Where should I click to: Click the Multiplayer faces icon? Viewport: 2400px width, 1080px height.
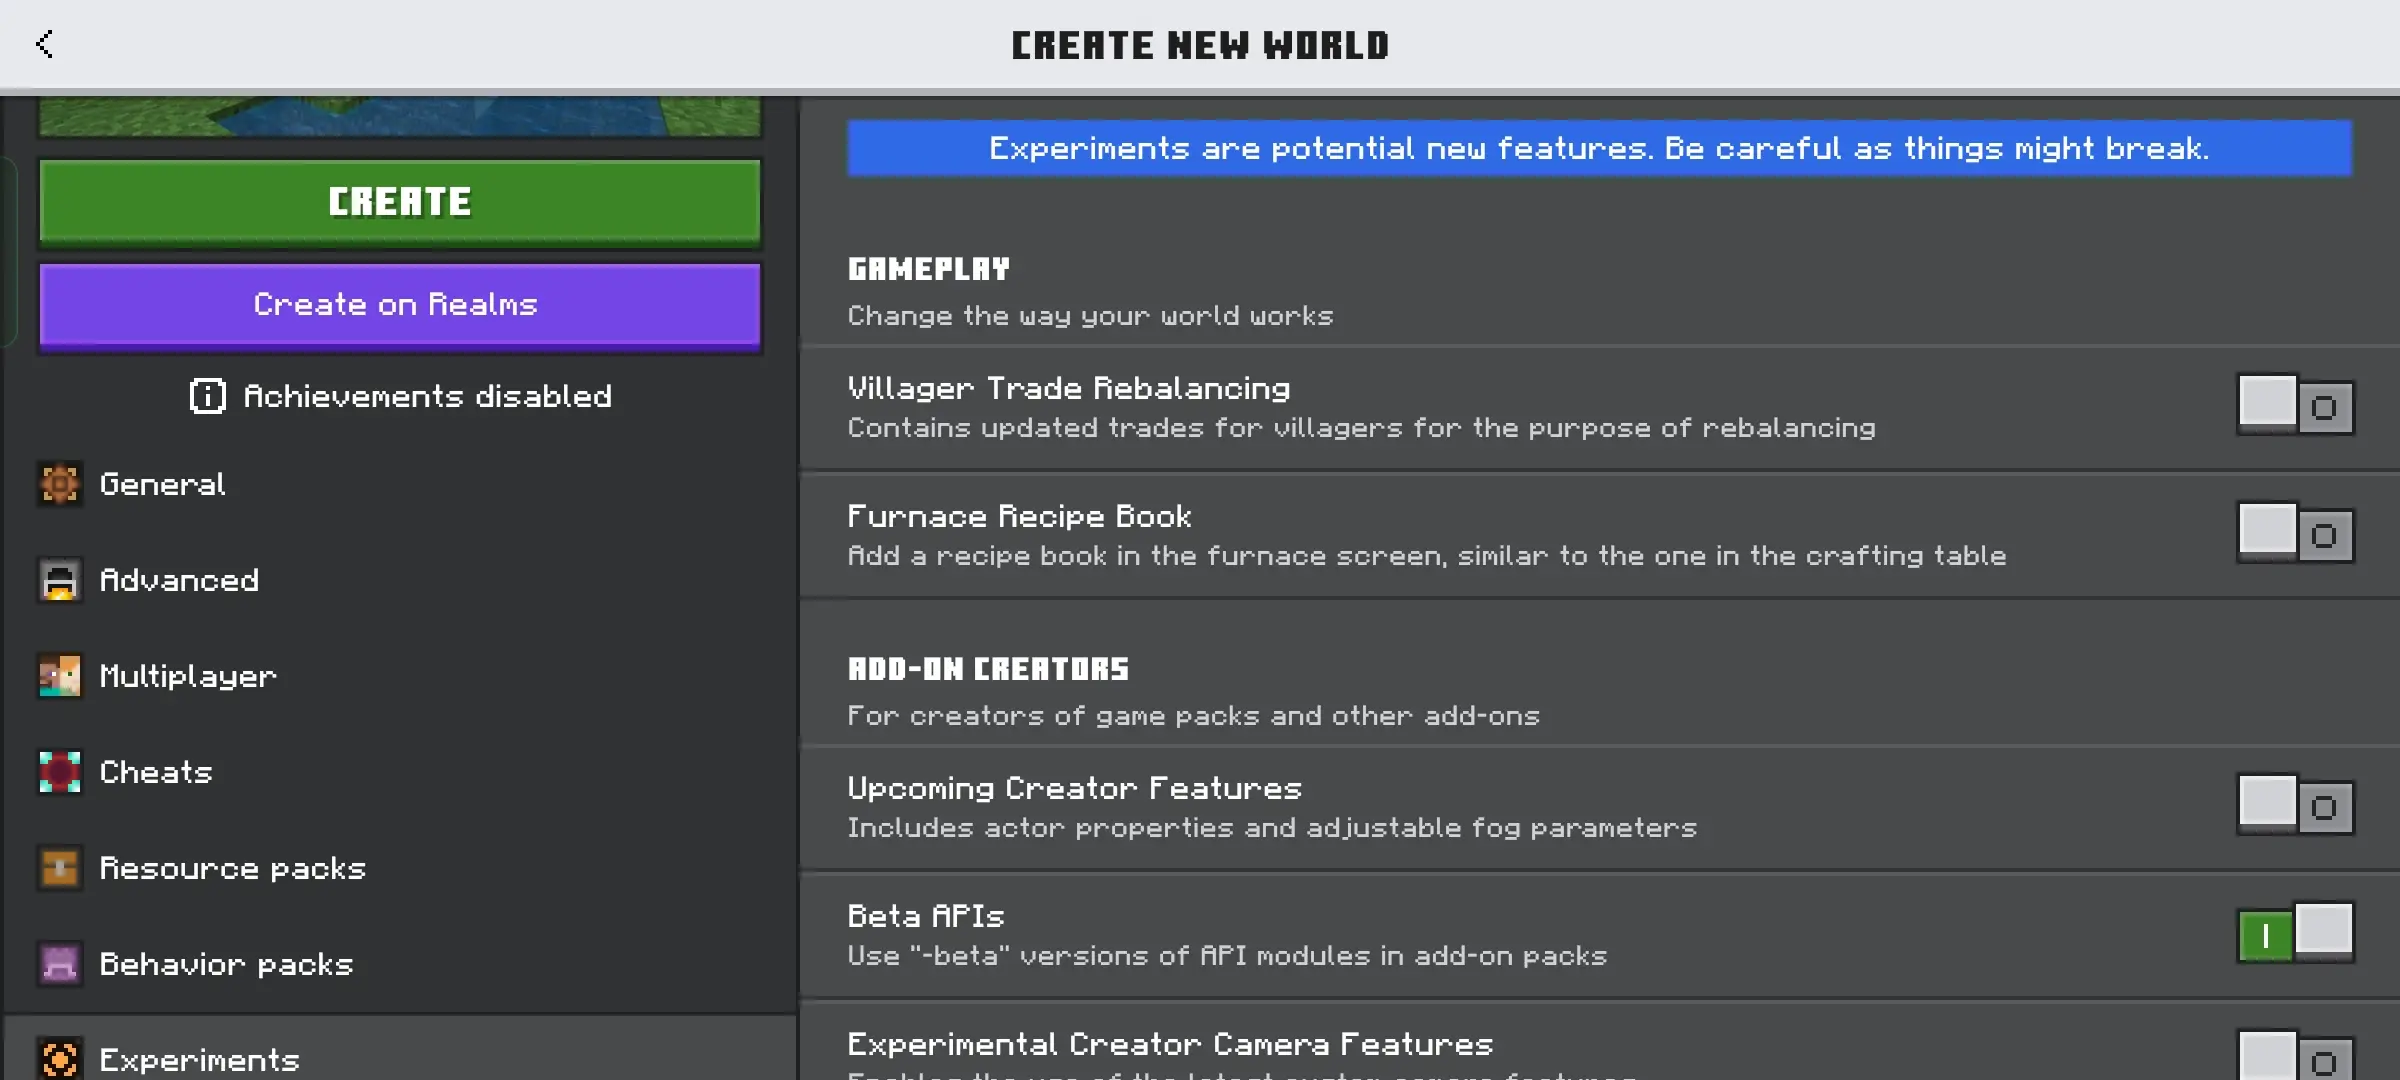pyautogui.click(x=60, y=676)
